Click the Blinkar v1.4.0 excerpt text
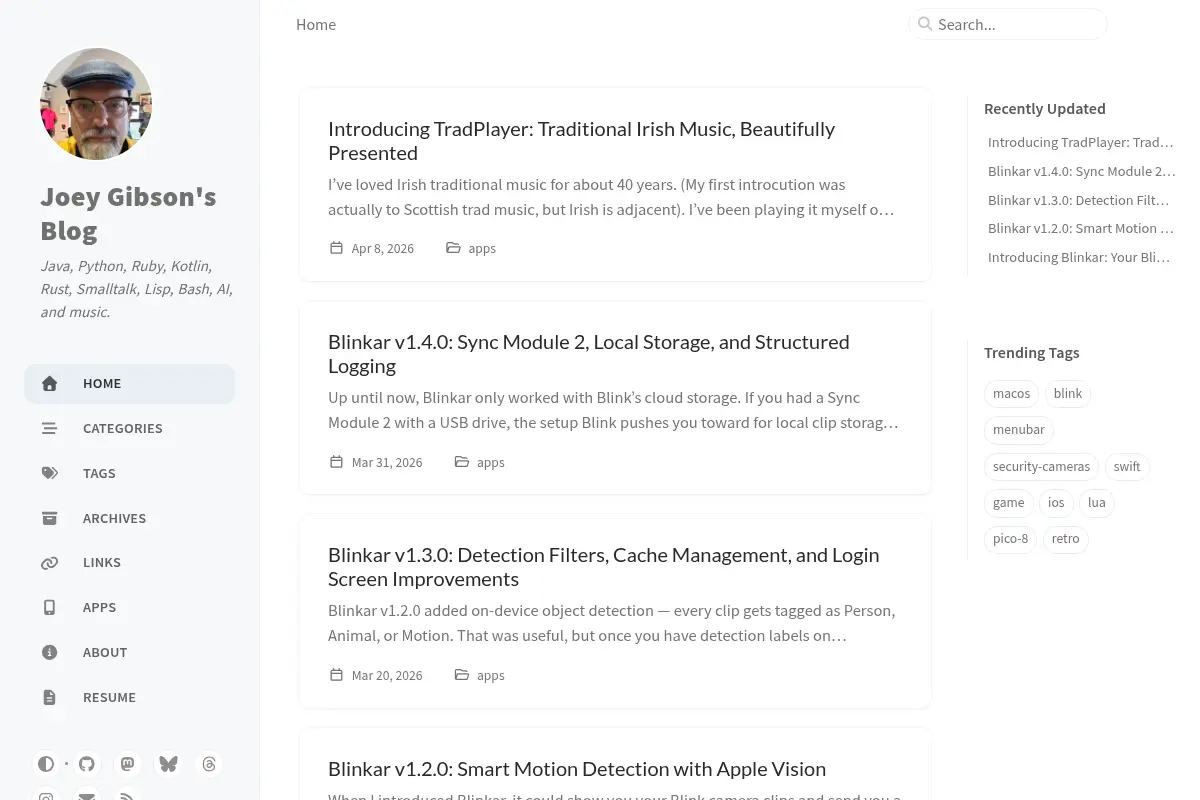The image size is (1200, 800). coord(614,410)
